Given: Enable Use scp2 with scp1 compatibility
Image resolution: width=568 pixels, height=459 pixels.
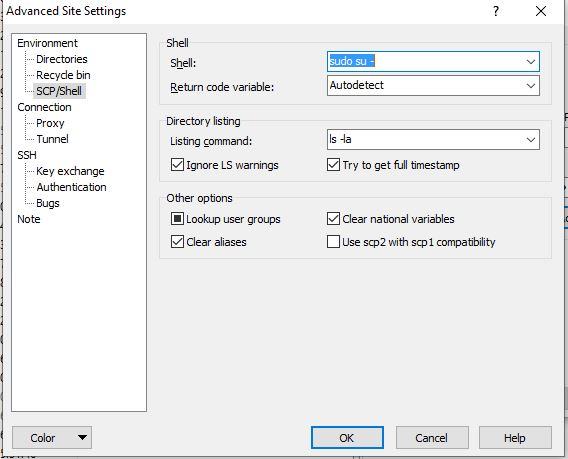Looking at the screenshot, I should coord(333,242).
